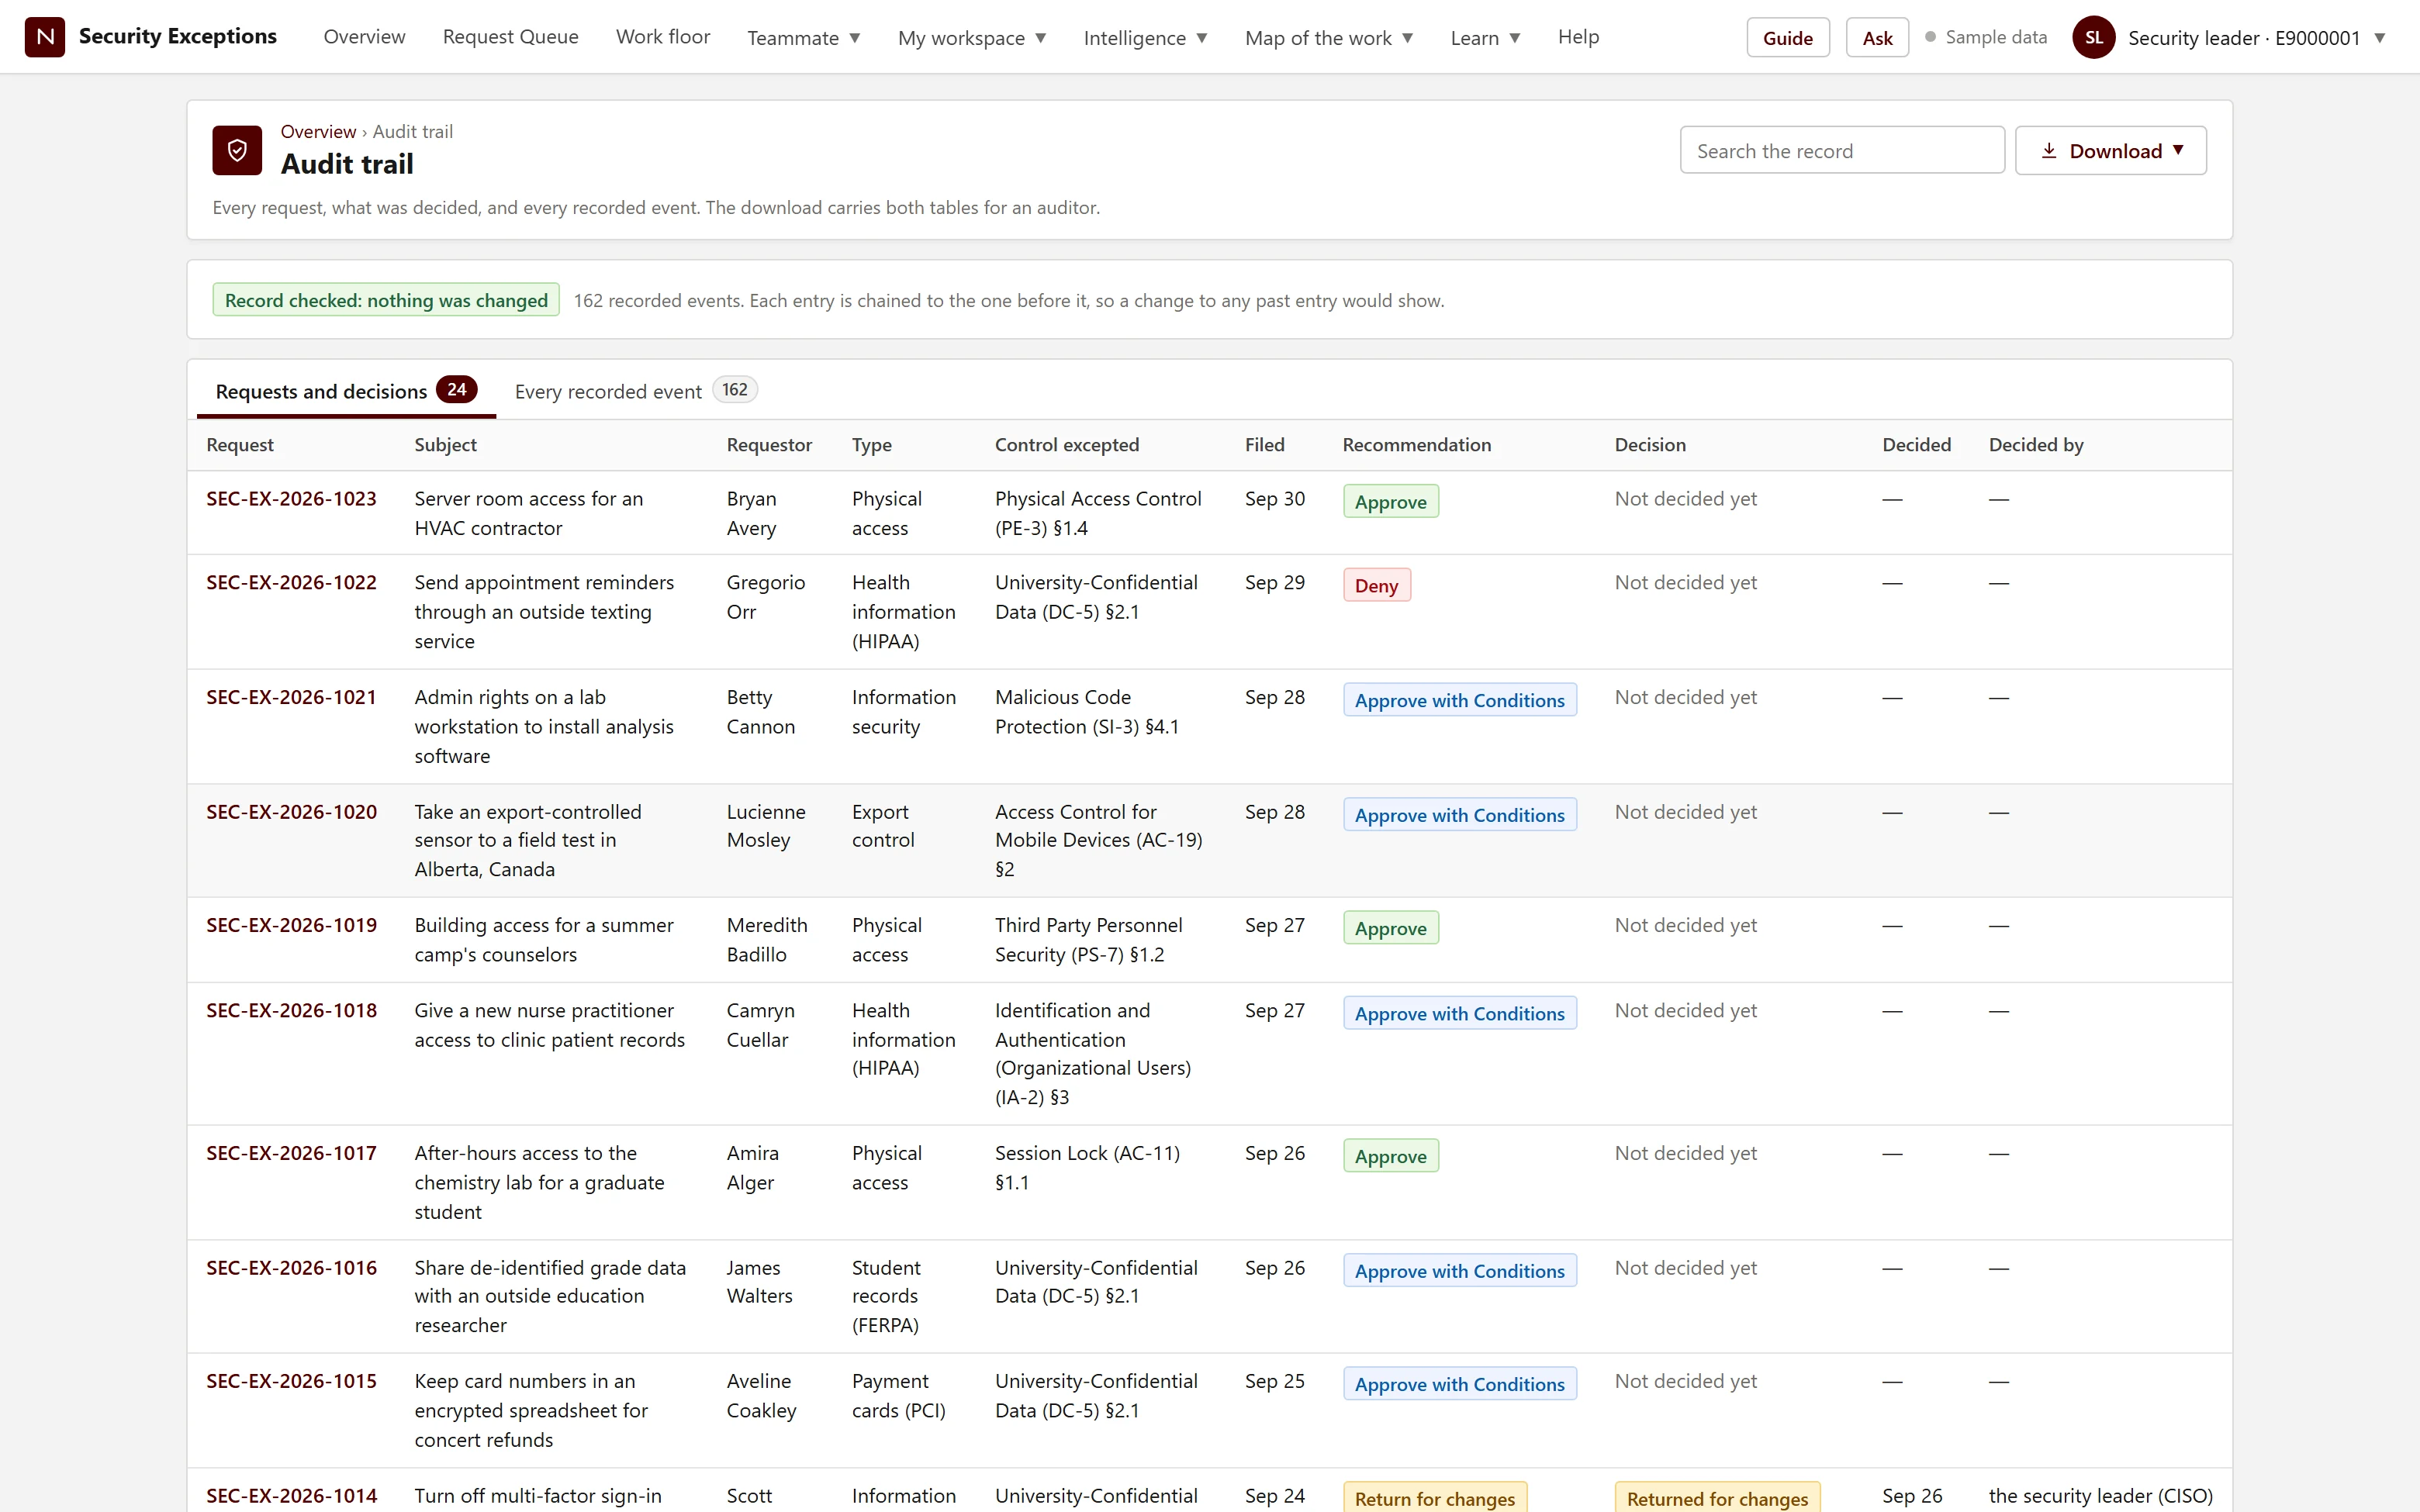Screen dimensions: 2420x1512
Task: Click Approve badge for SEC-EX-2026-1023
Action: tap(1390, 501)
